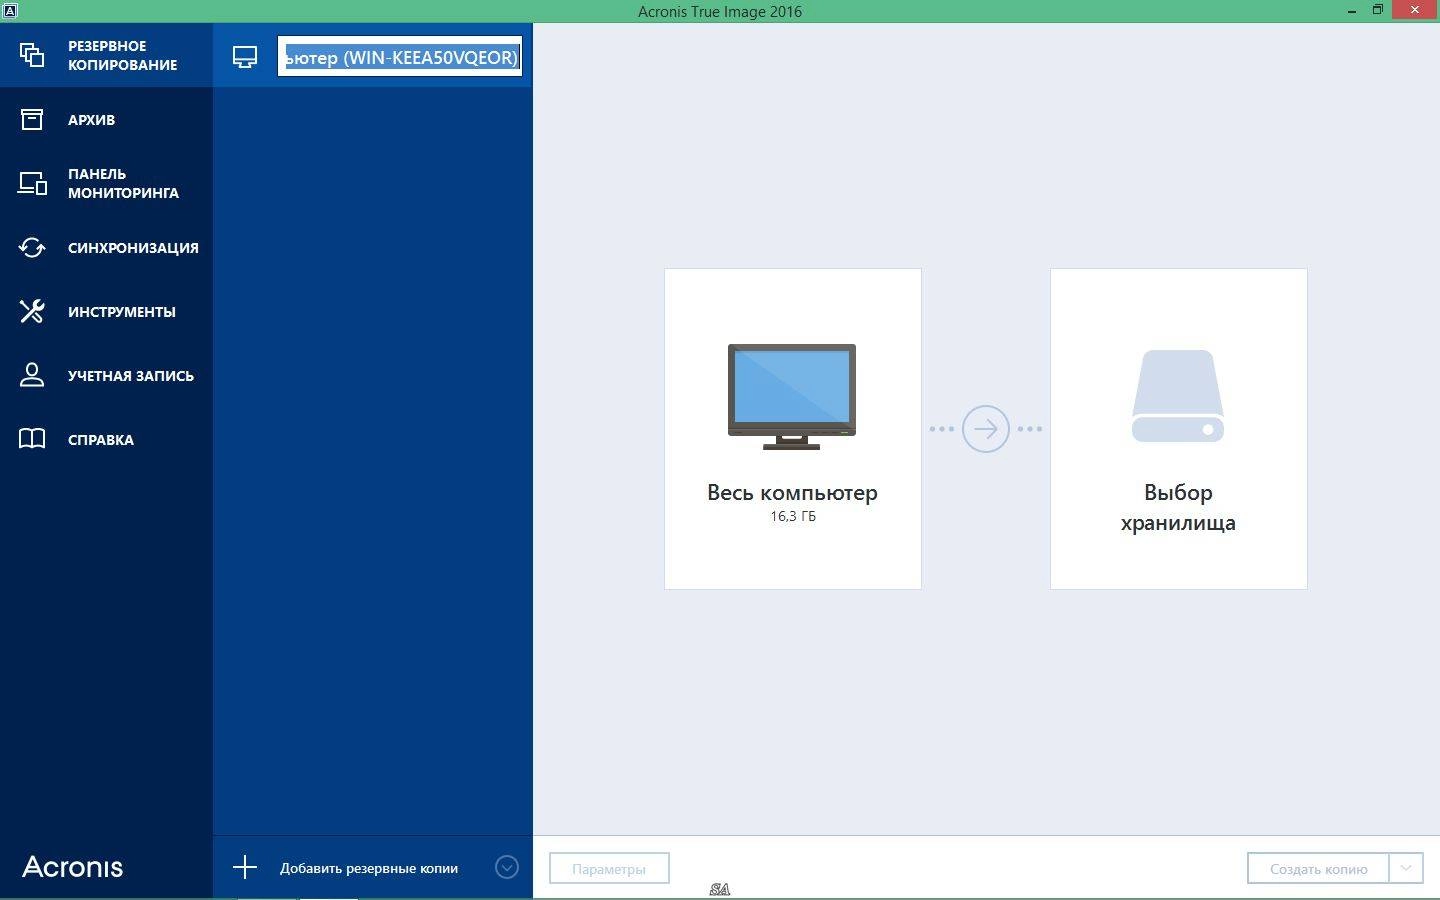
Task: Expand the Создать копию dropdown arrow
Action: (1406, 868)
